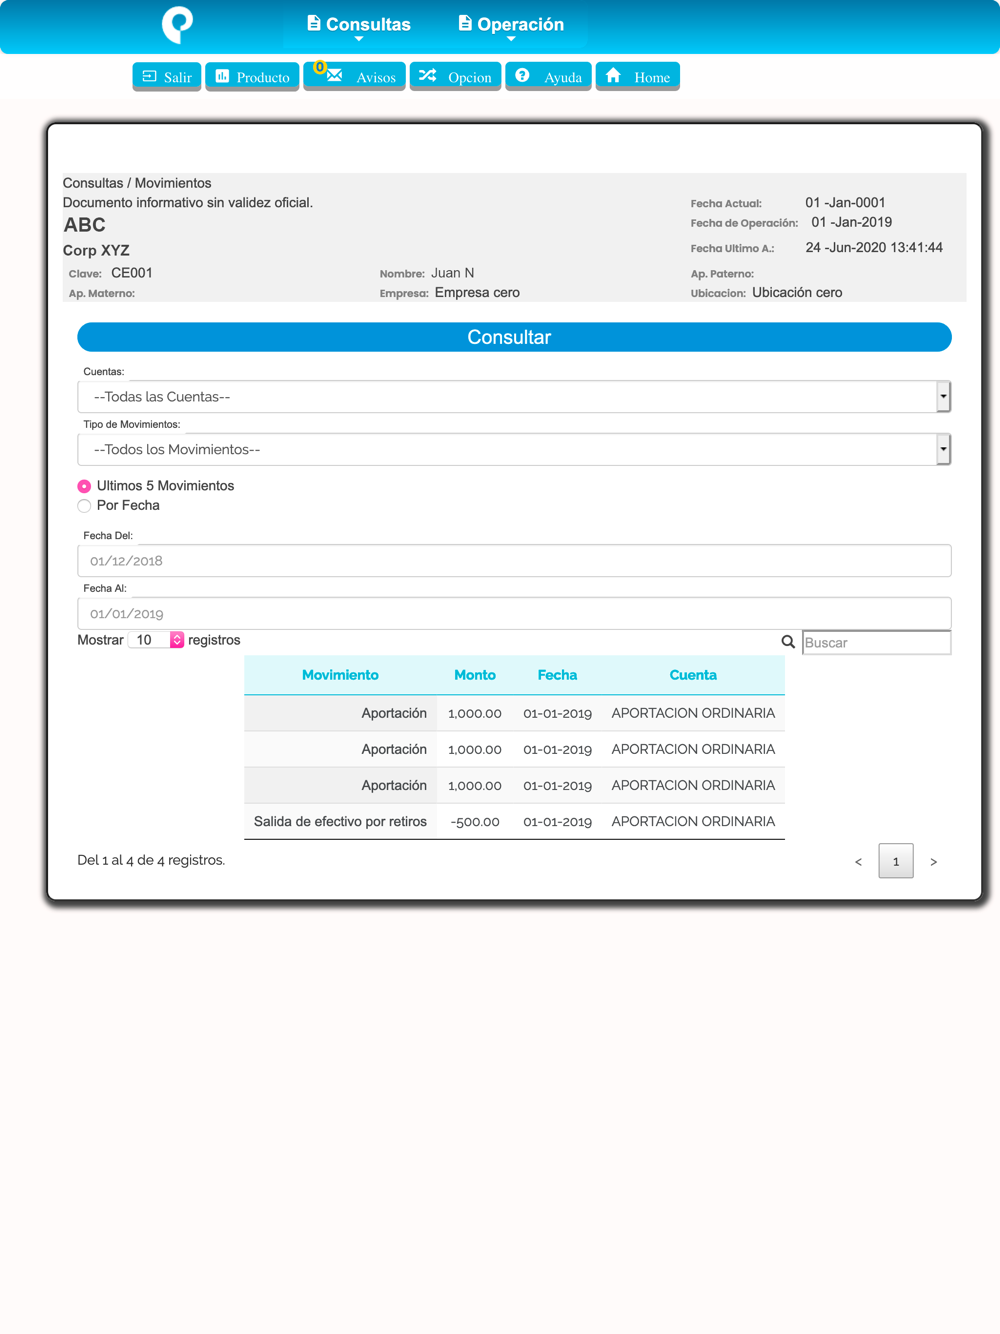Click the Producto button
This screenshot has height=1334, width=1000.
click(x=252, y=77)
